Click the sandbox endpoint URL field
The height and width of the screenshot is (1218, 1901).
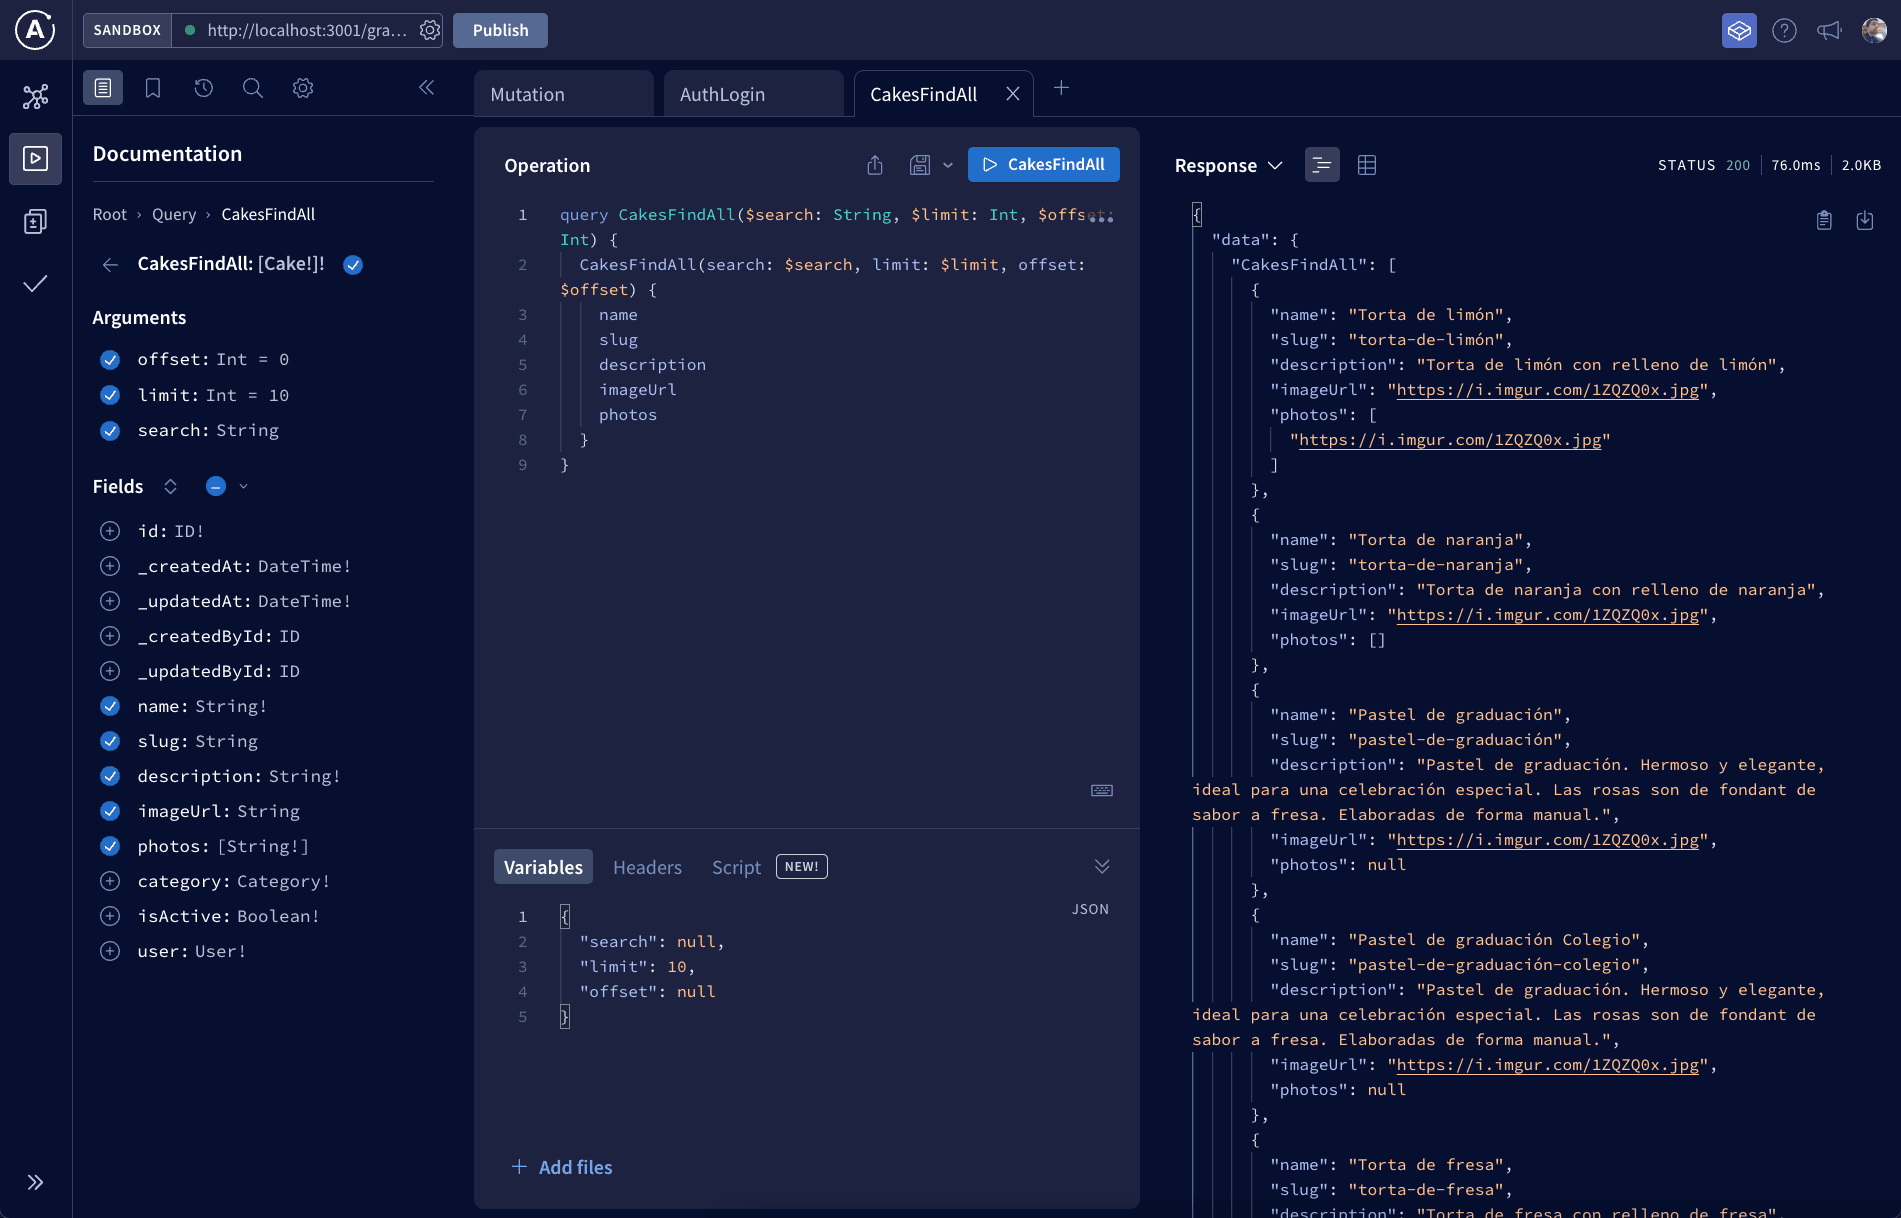(300, 30)
